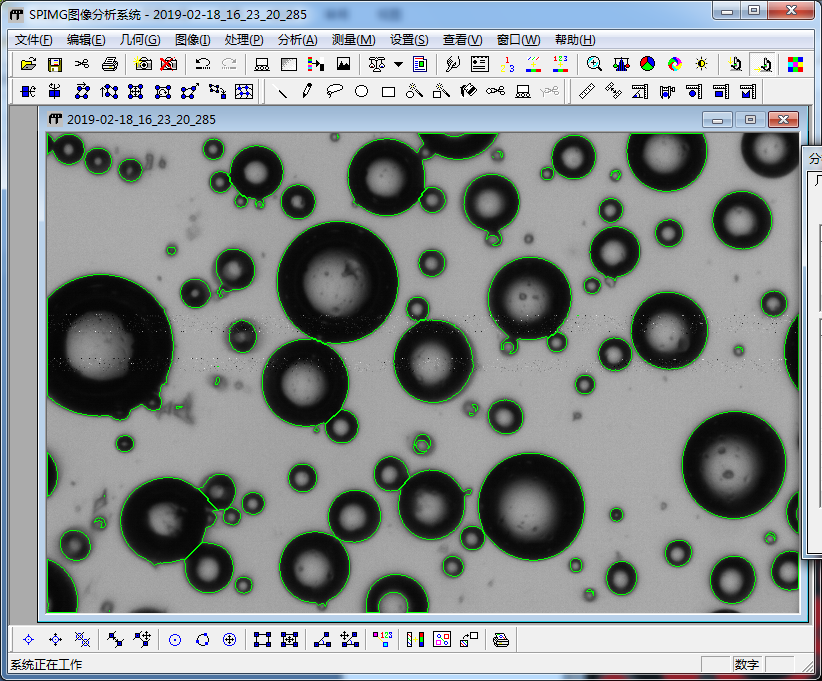Click the sun-shaped brightness icon

pos(702,64)
